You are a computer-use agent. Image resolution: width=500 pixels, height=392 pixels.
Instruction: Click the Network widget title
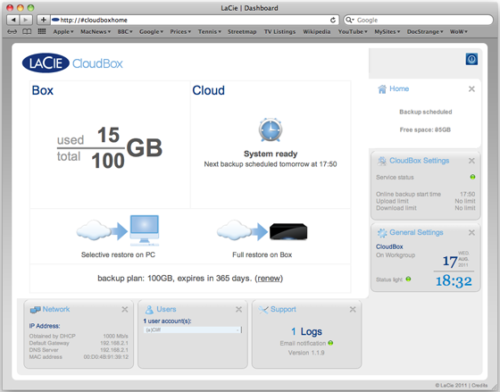[56, 310]
